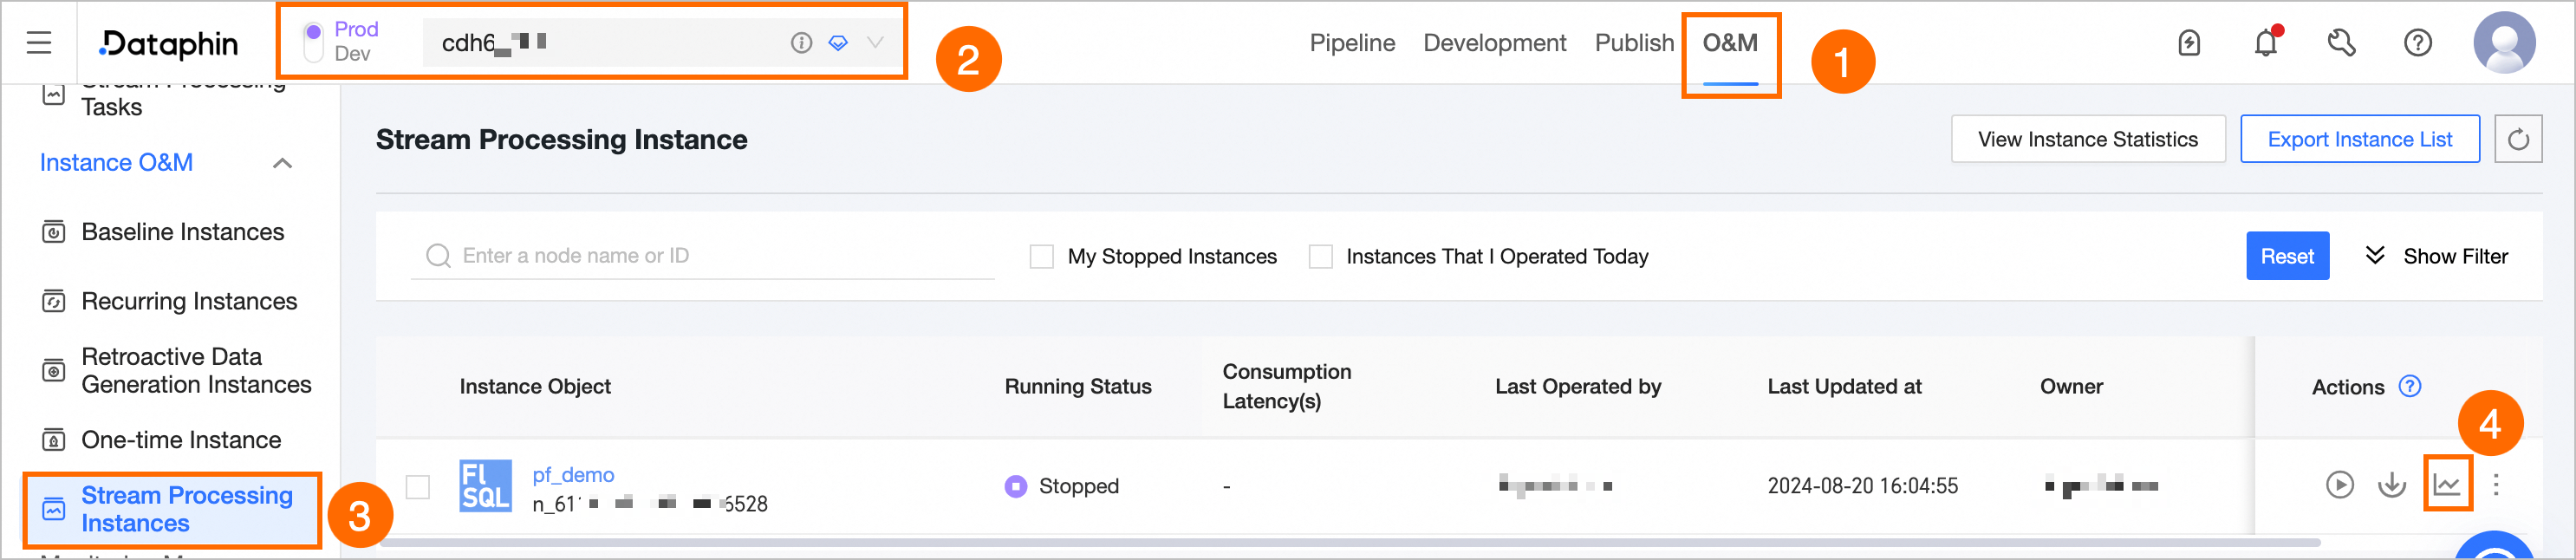2576x560 pixels.
Task: Open the cdh6 project dropdown
Action: pyautogui.click(x=875, y=43)
